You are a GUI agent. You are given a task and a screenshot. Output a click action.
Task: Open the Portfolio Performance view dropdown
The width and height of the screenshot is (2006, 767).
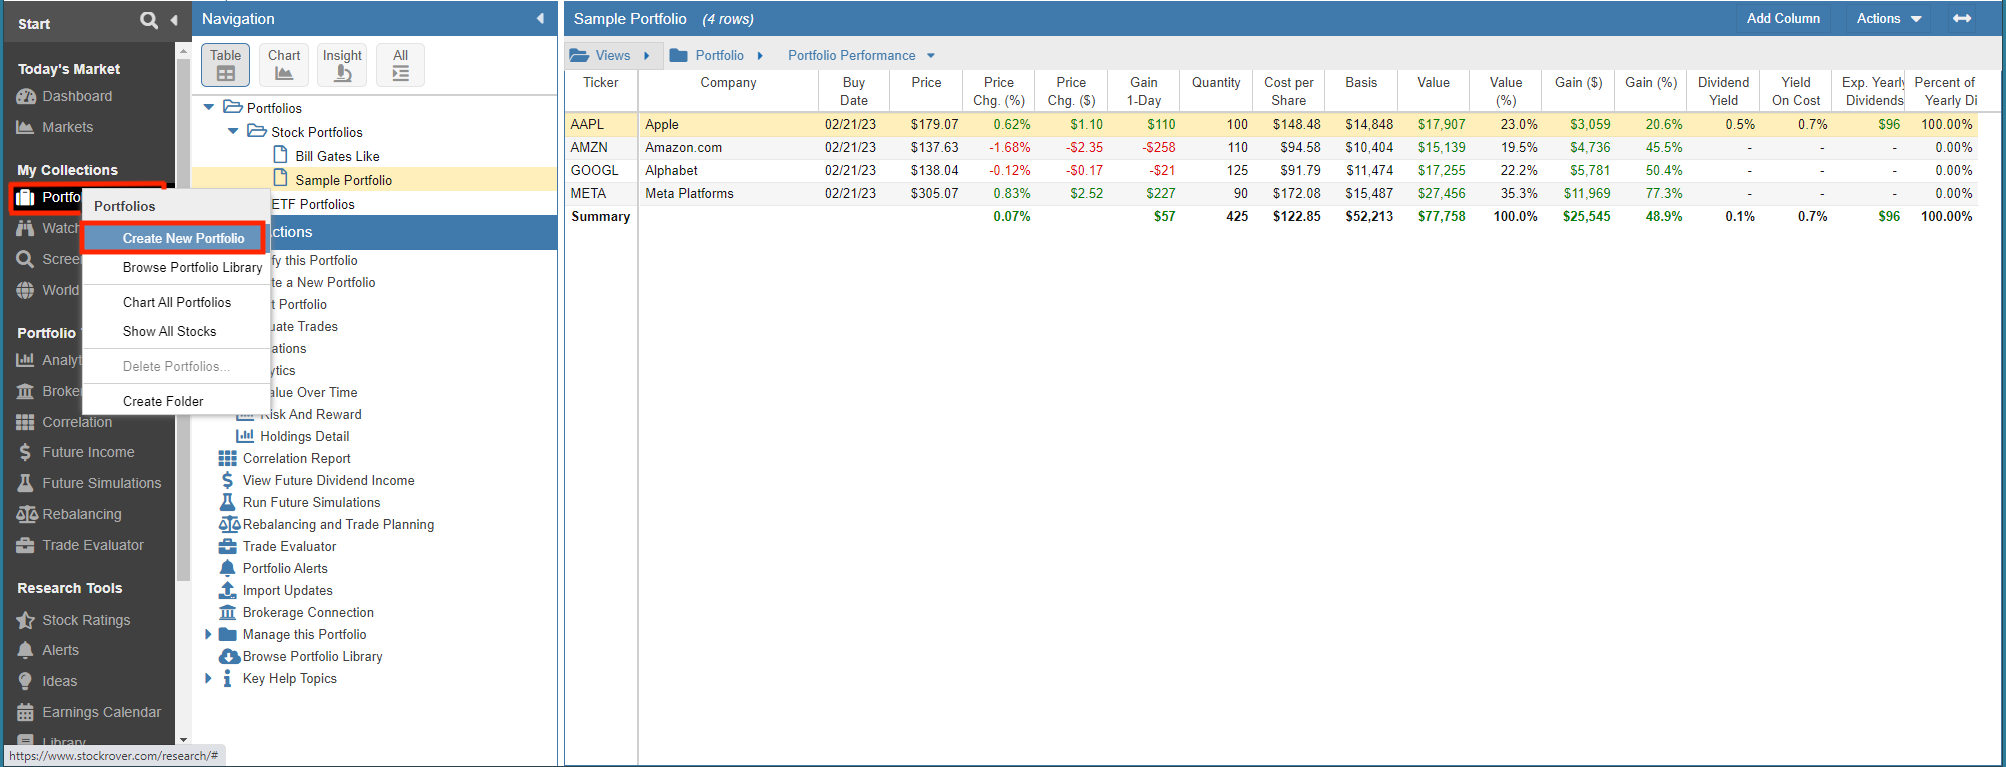[x=861, y=55]
